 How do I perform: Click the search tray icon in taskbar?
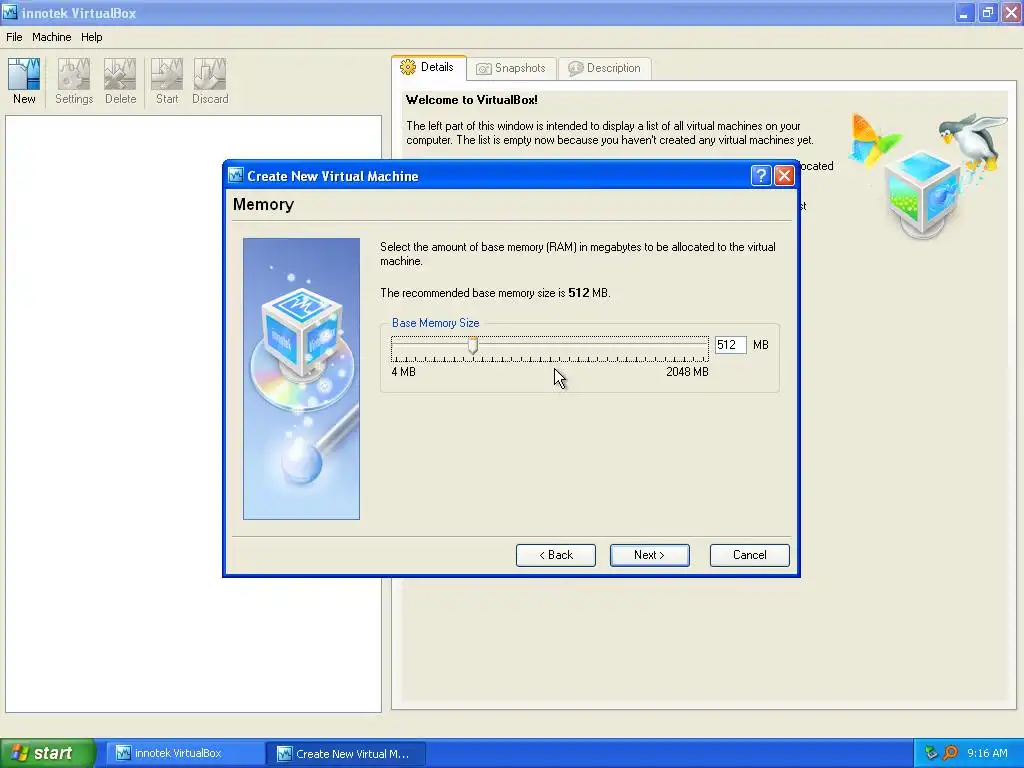tap(950, 753)
